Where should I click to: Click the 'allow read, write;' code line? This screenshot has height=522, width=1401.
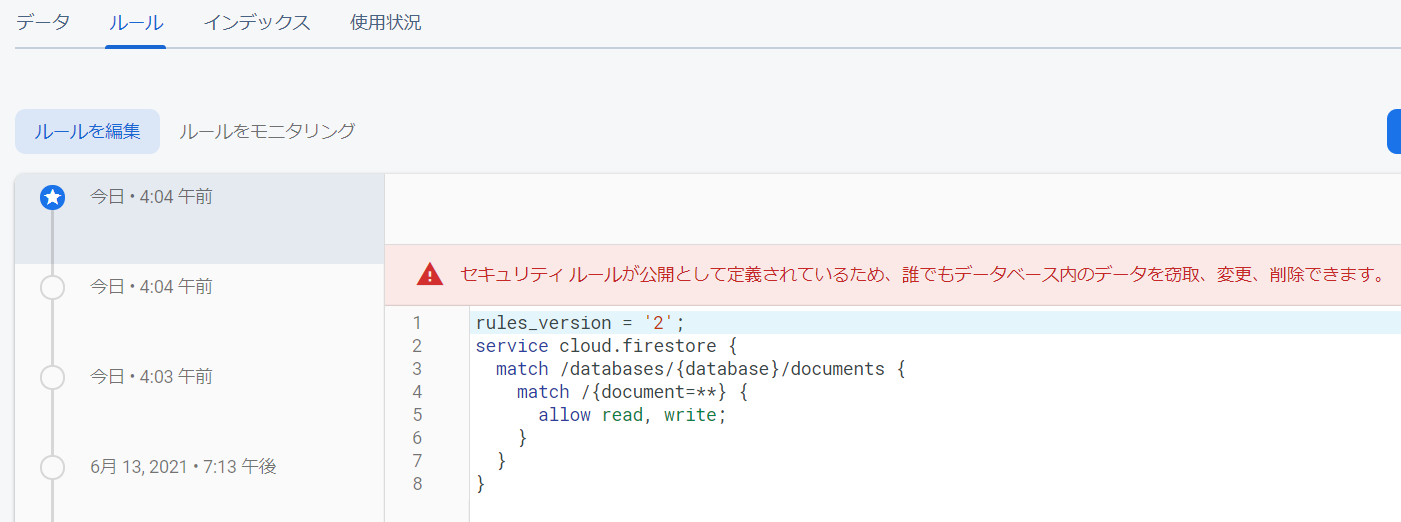pos(632,415)
